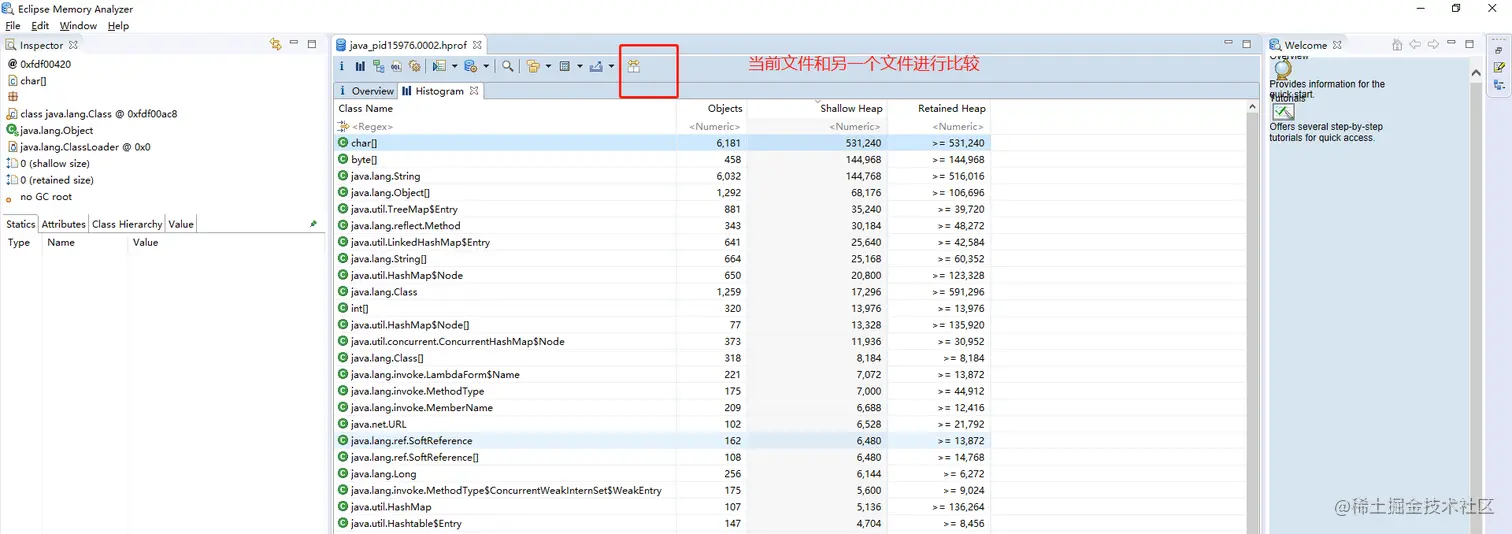Viewport: 1512px width, 534px height.
Task: Maximize the Welcome view
Action: pos(1469,44)
